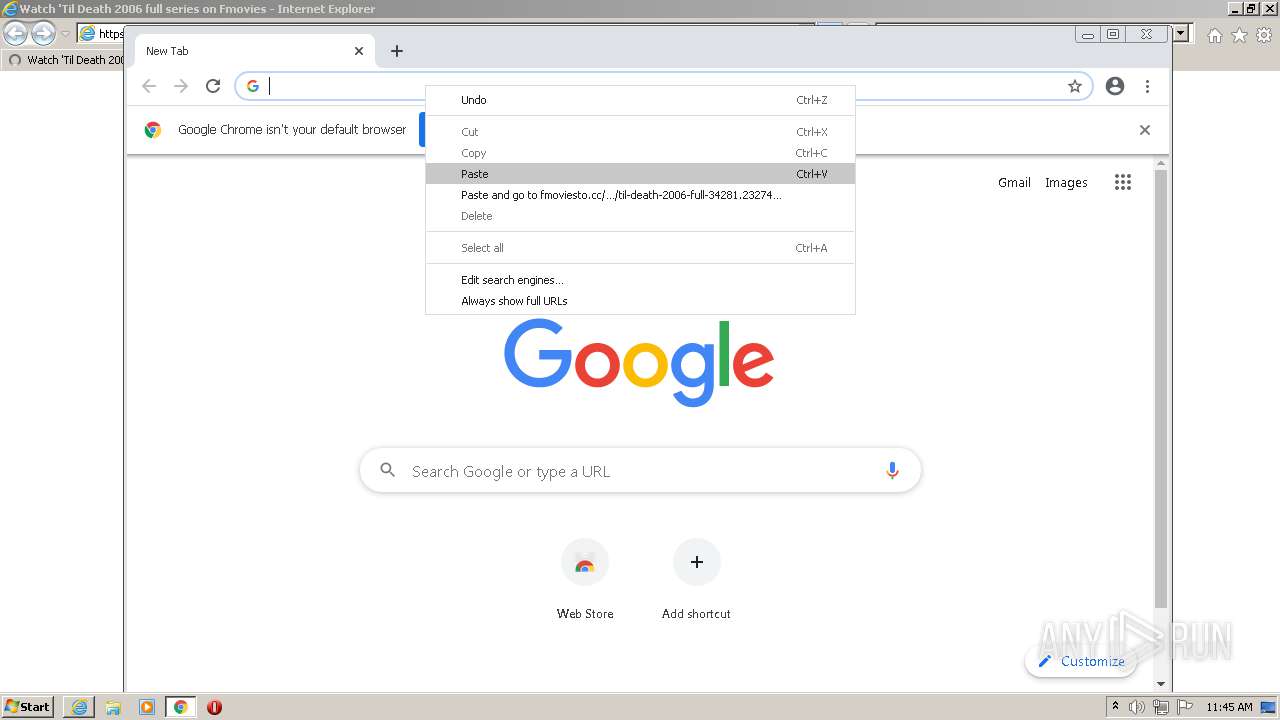Close the New Tab tab
1280x720 pixels.
[x=359, y=51]
